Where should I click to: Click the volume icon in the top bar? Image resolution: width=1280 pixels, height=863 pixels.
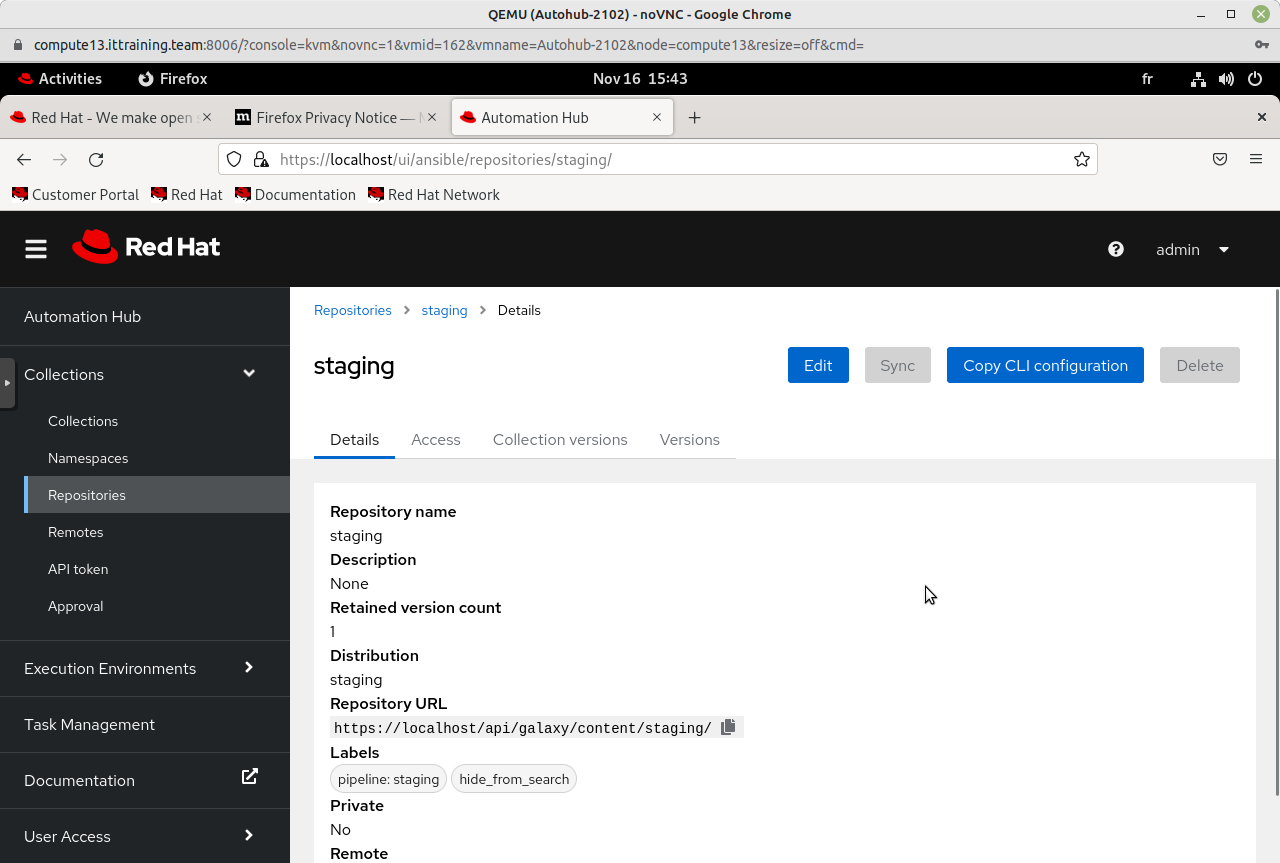(1227, 79)
